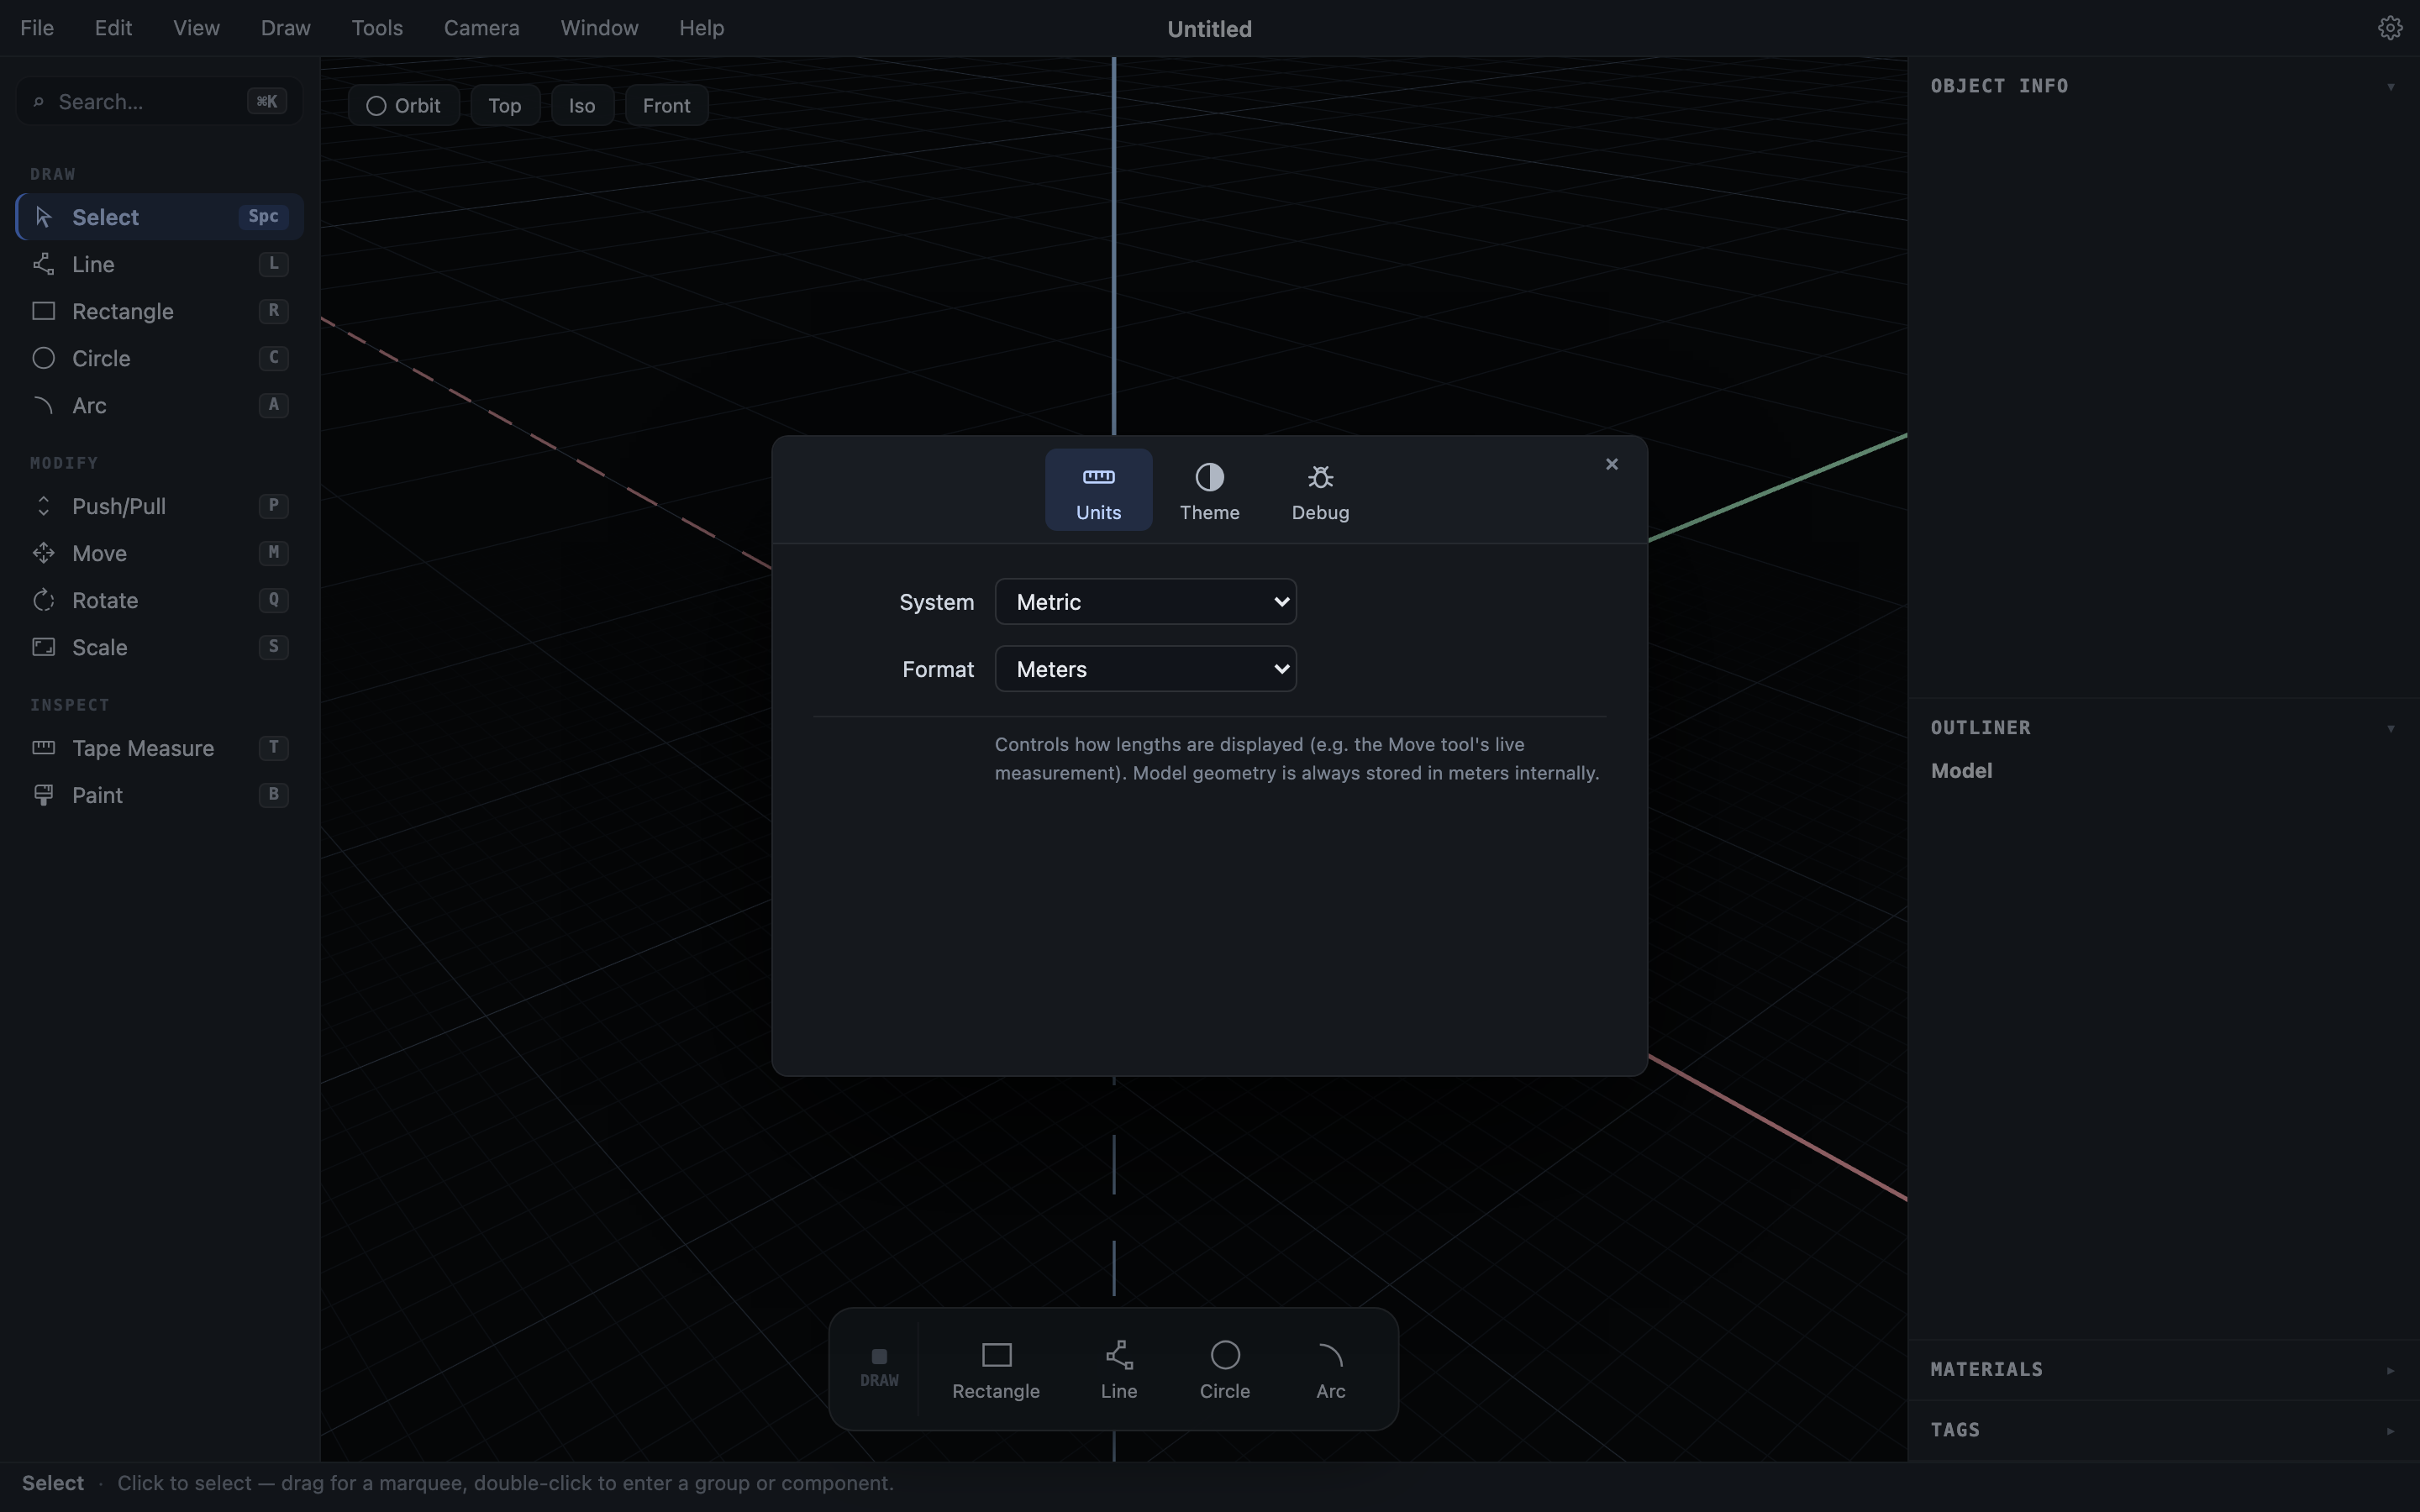Switch to Front view
Screen dimensions: 2420x1512
point(667,105)
